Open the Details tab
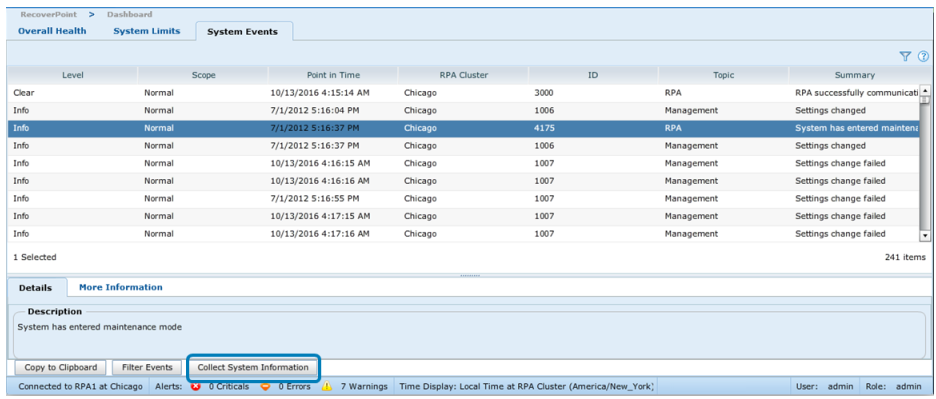Viewport: 936px width, 399px height. [35, 287]
